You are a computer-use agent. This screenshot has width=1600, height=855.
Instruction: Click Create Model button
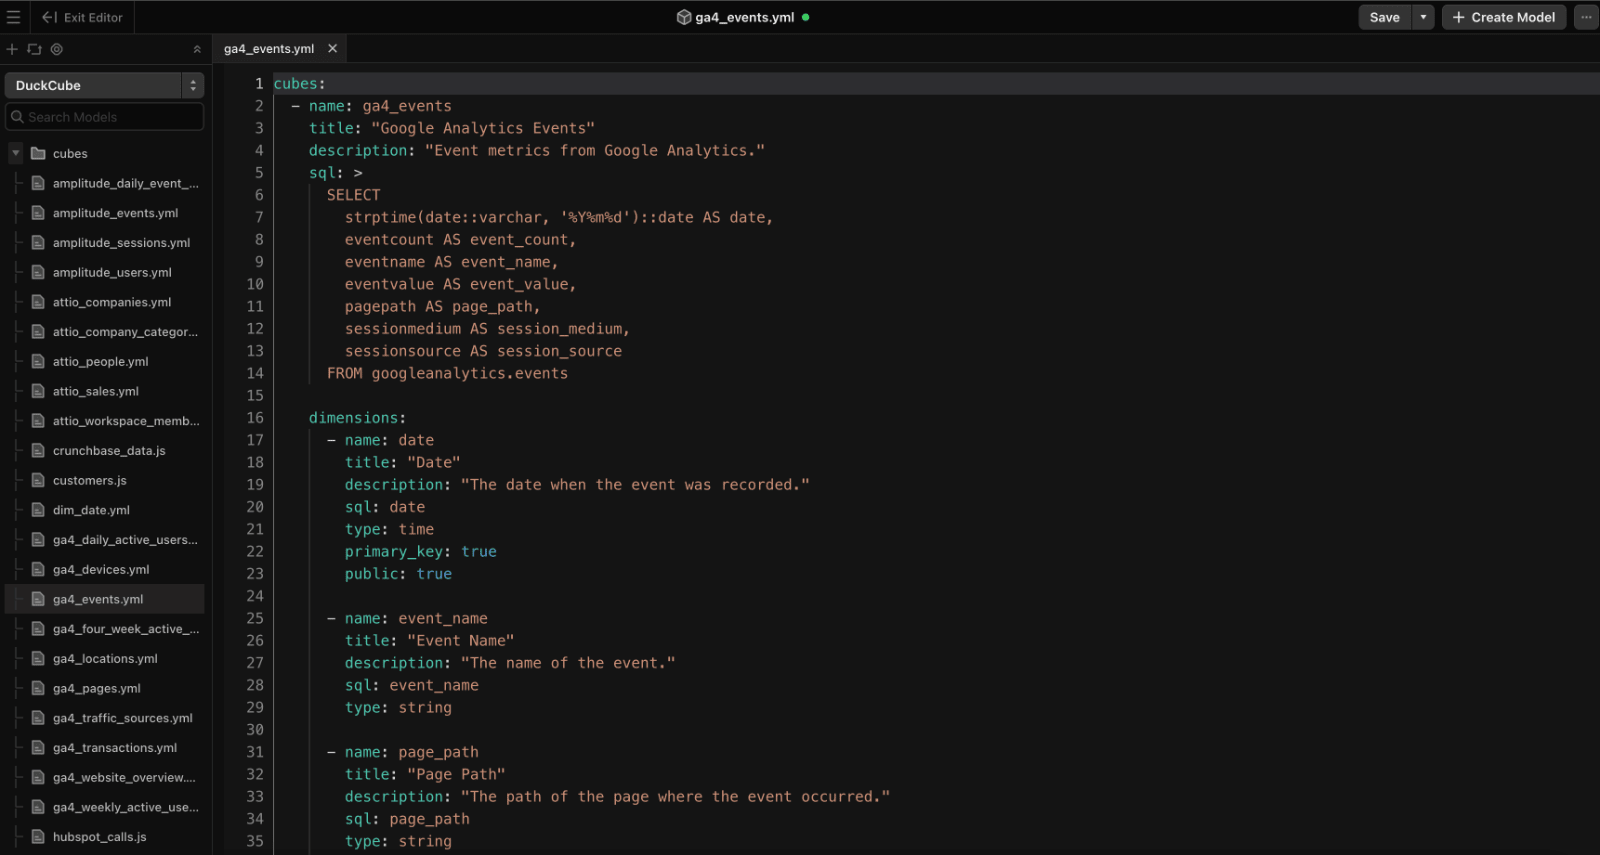(1504, 17)
